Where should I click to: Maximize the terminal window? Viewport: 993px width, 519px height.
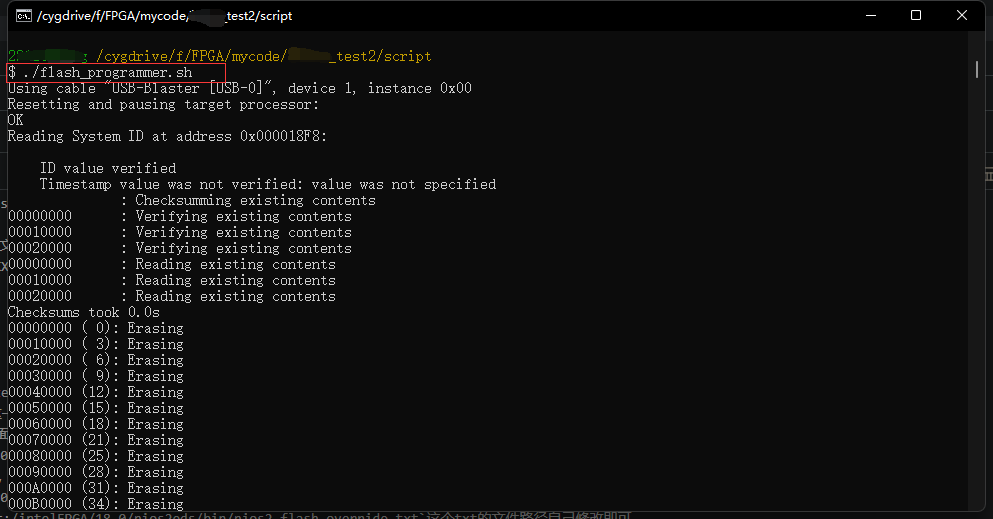(916, 16)
